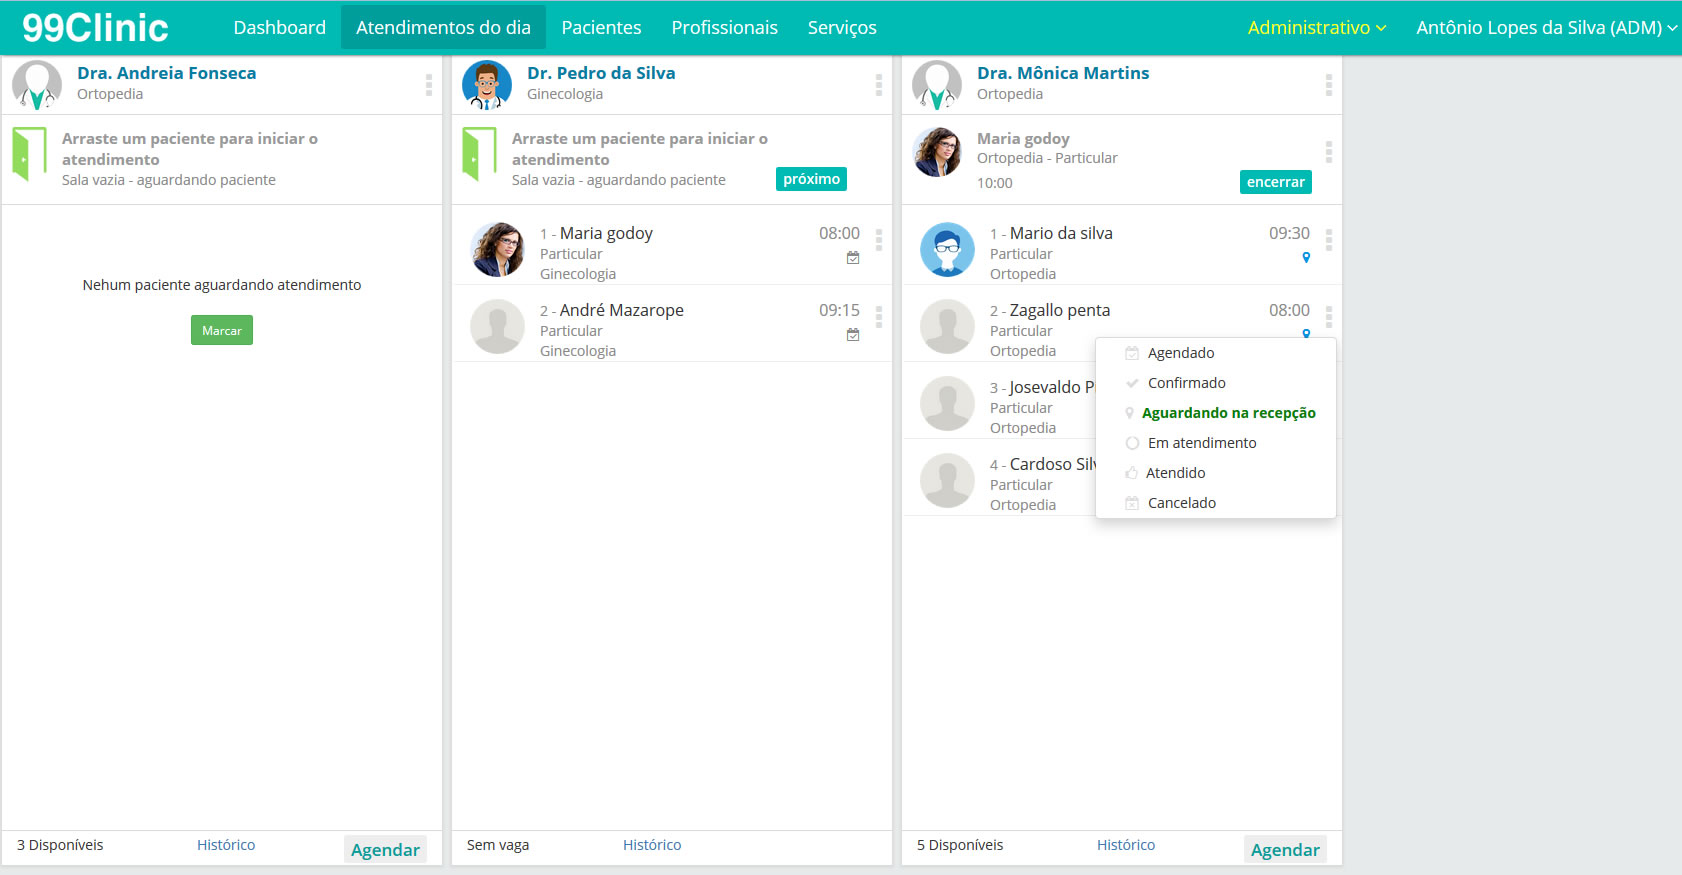Set status to 'Cancelado'
This screenshot has width=1682, height=875.
point(1181,503)
